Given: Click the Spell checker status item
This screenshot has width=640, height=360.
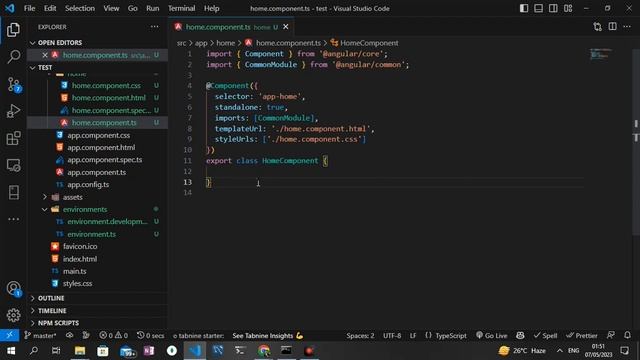Looking at the screenshot, I should click(545, 336).
